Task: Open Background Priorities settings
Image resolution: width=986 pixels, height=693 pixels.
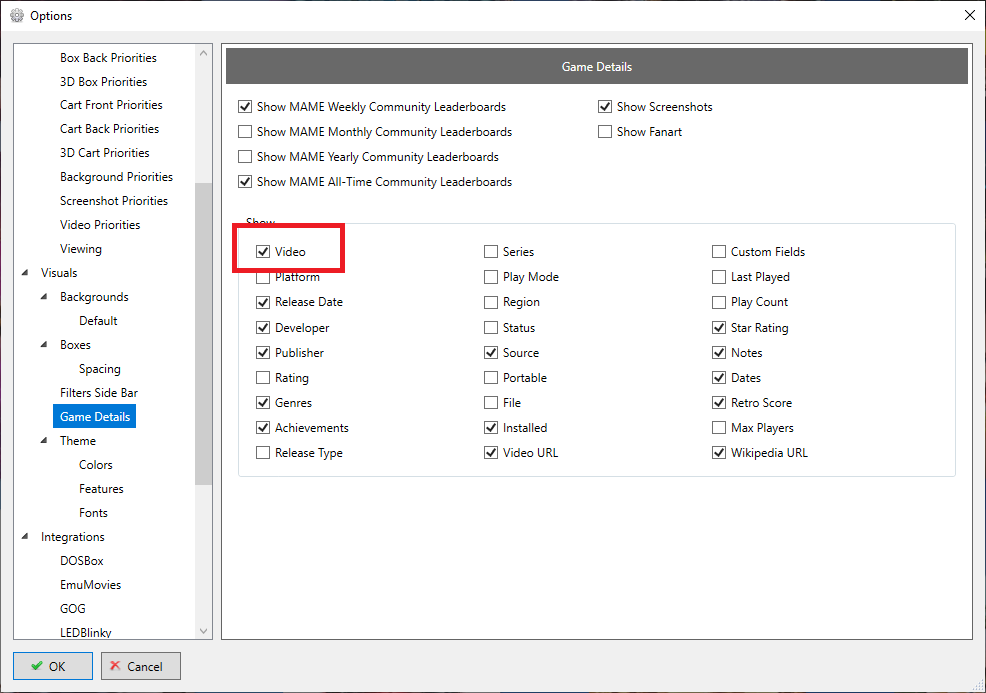Action: click(116, 177)
